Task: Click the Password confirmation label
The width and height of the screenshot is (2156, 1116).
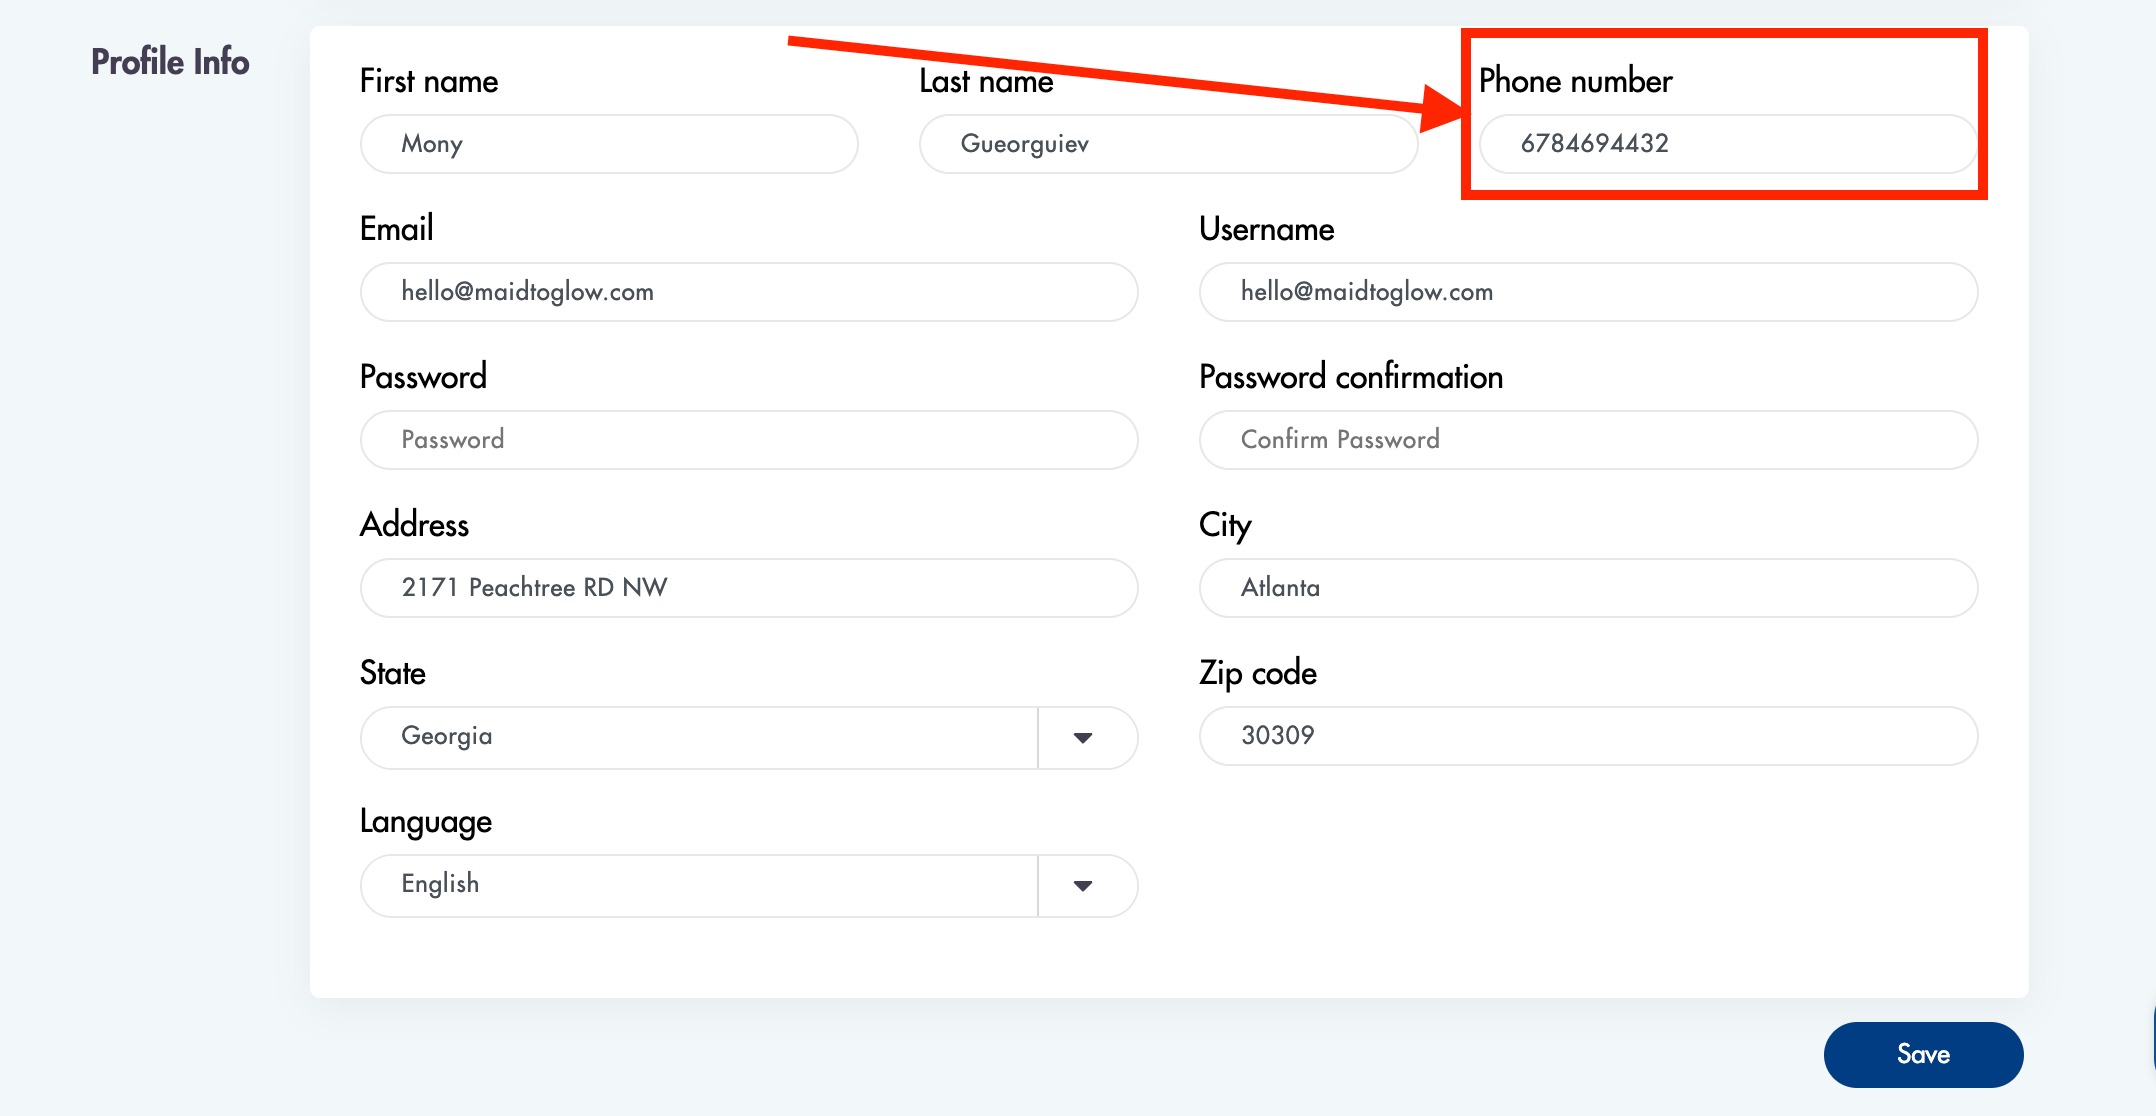Action: [x=1350, y=377]
